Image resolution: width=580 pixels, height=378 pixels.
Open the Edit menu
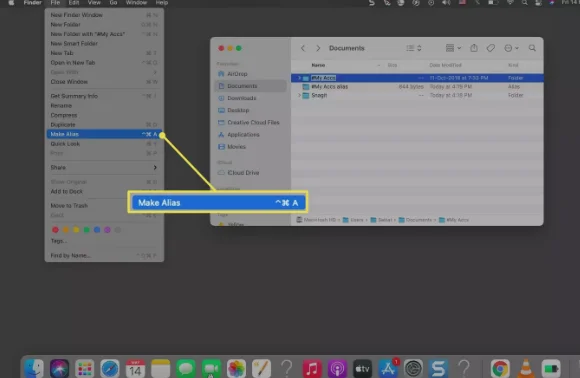[x=74, y=3]
